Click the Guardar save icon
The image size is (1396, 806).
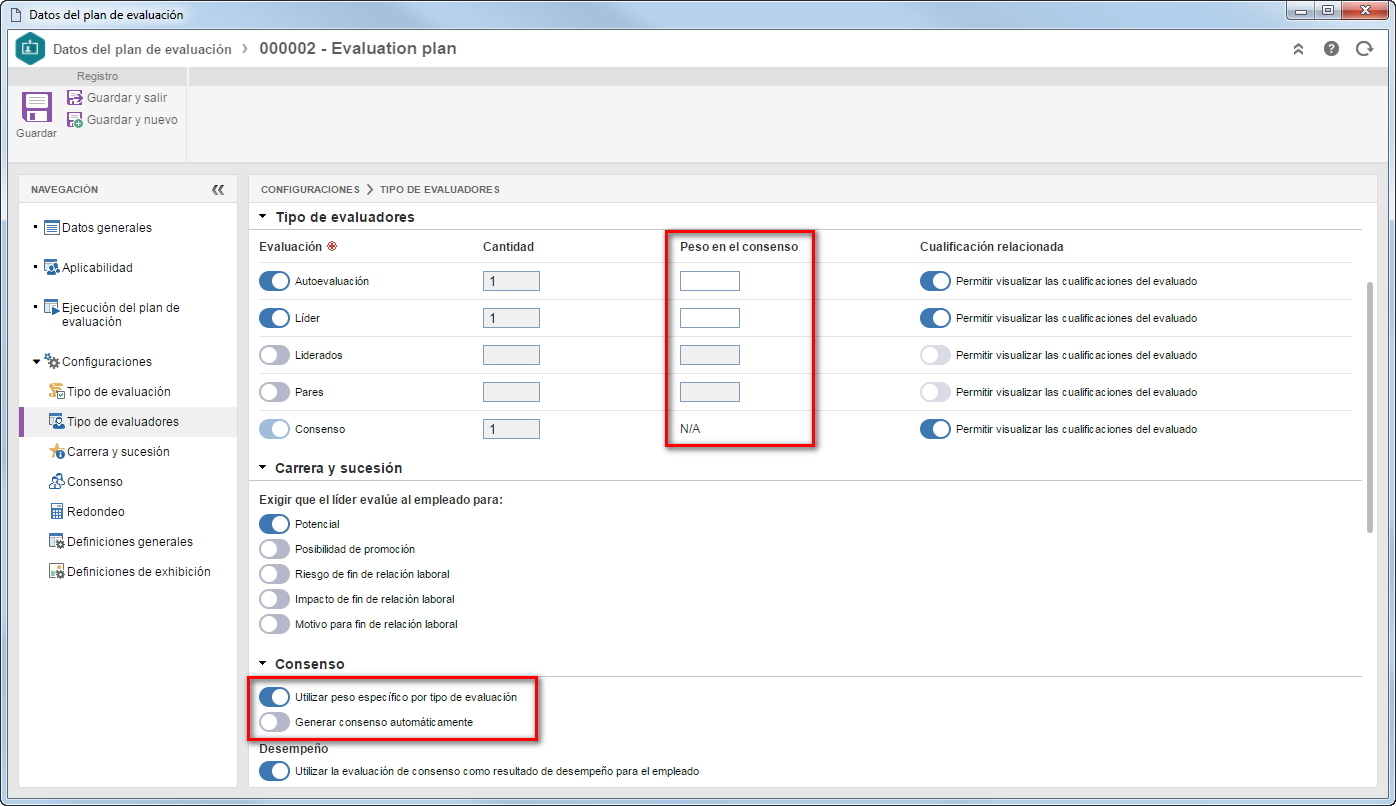tap(36, 107)
